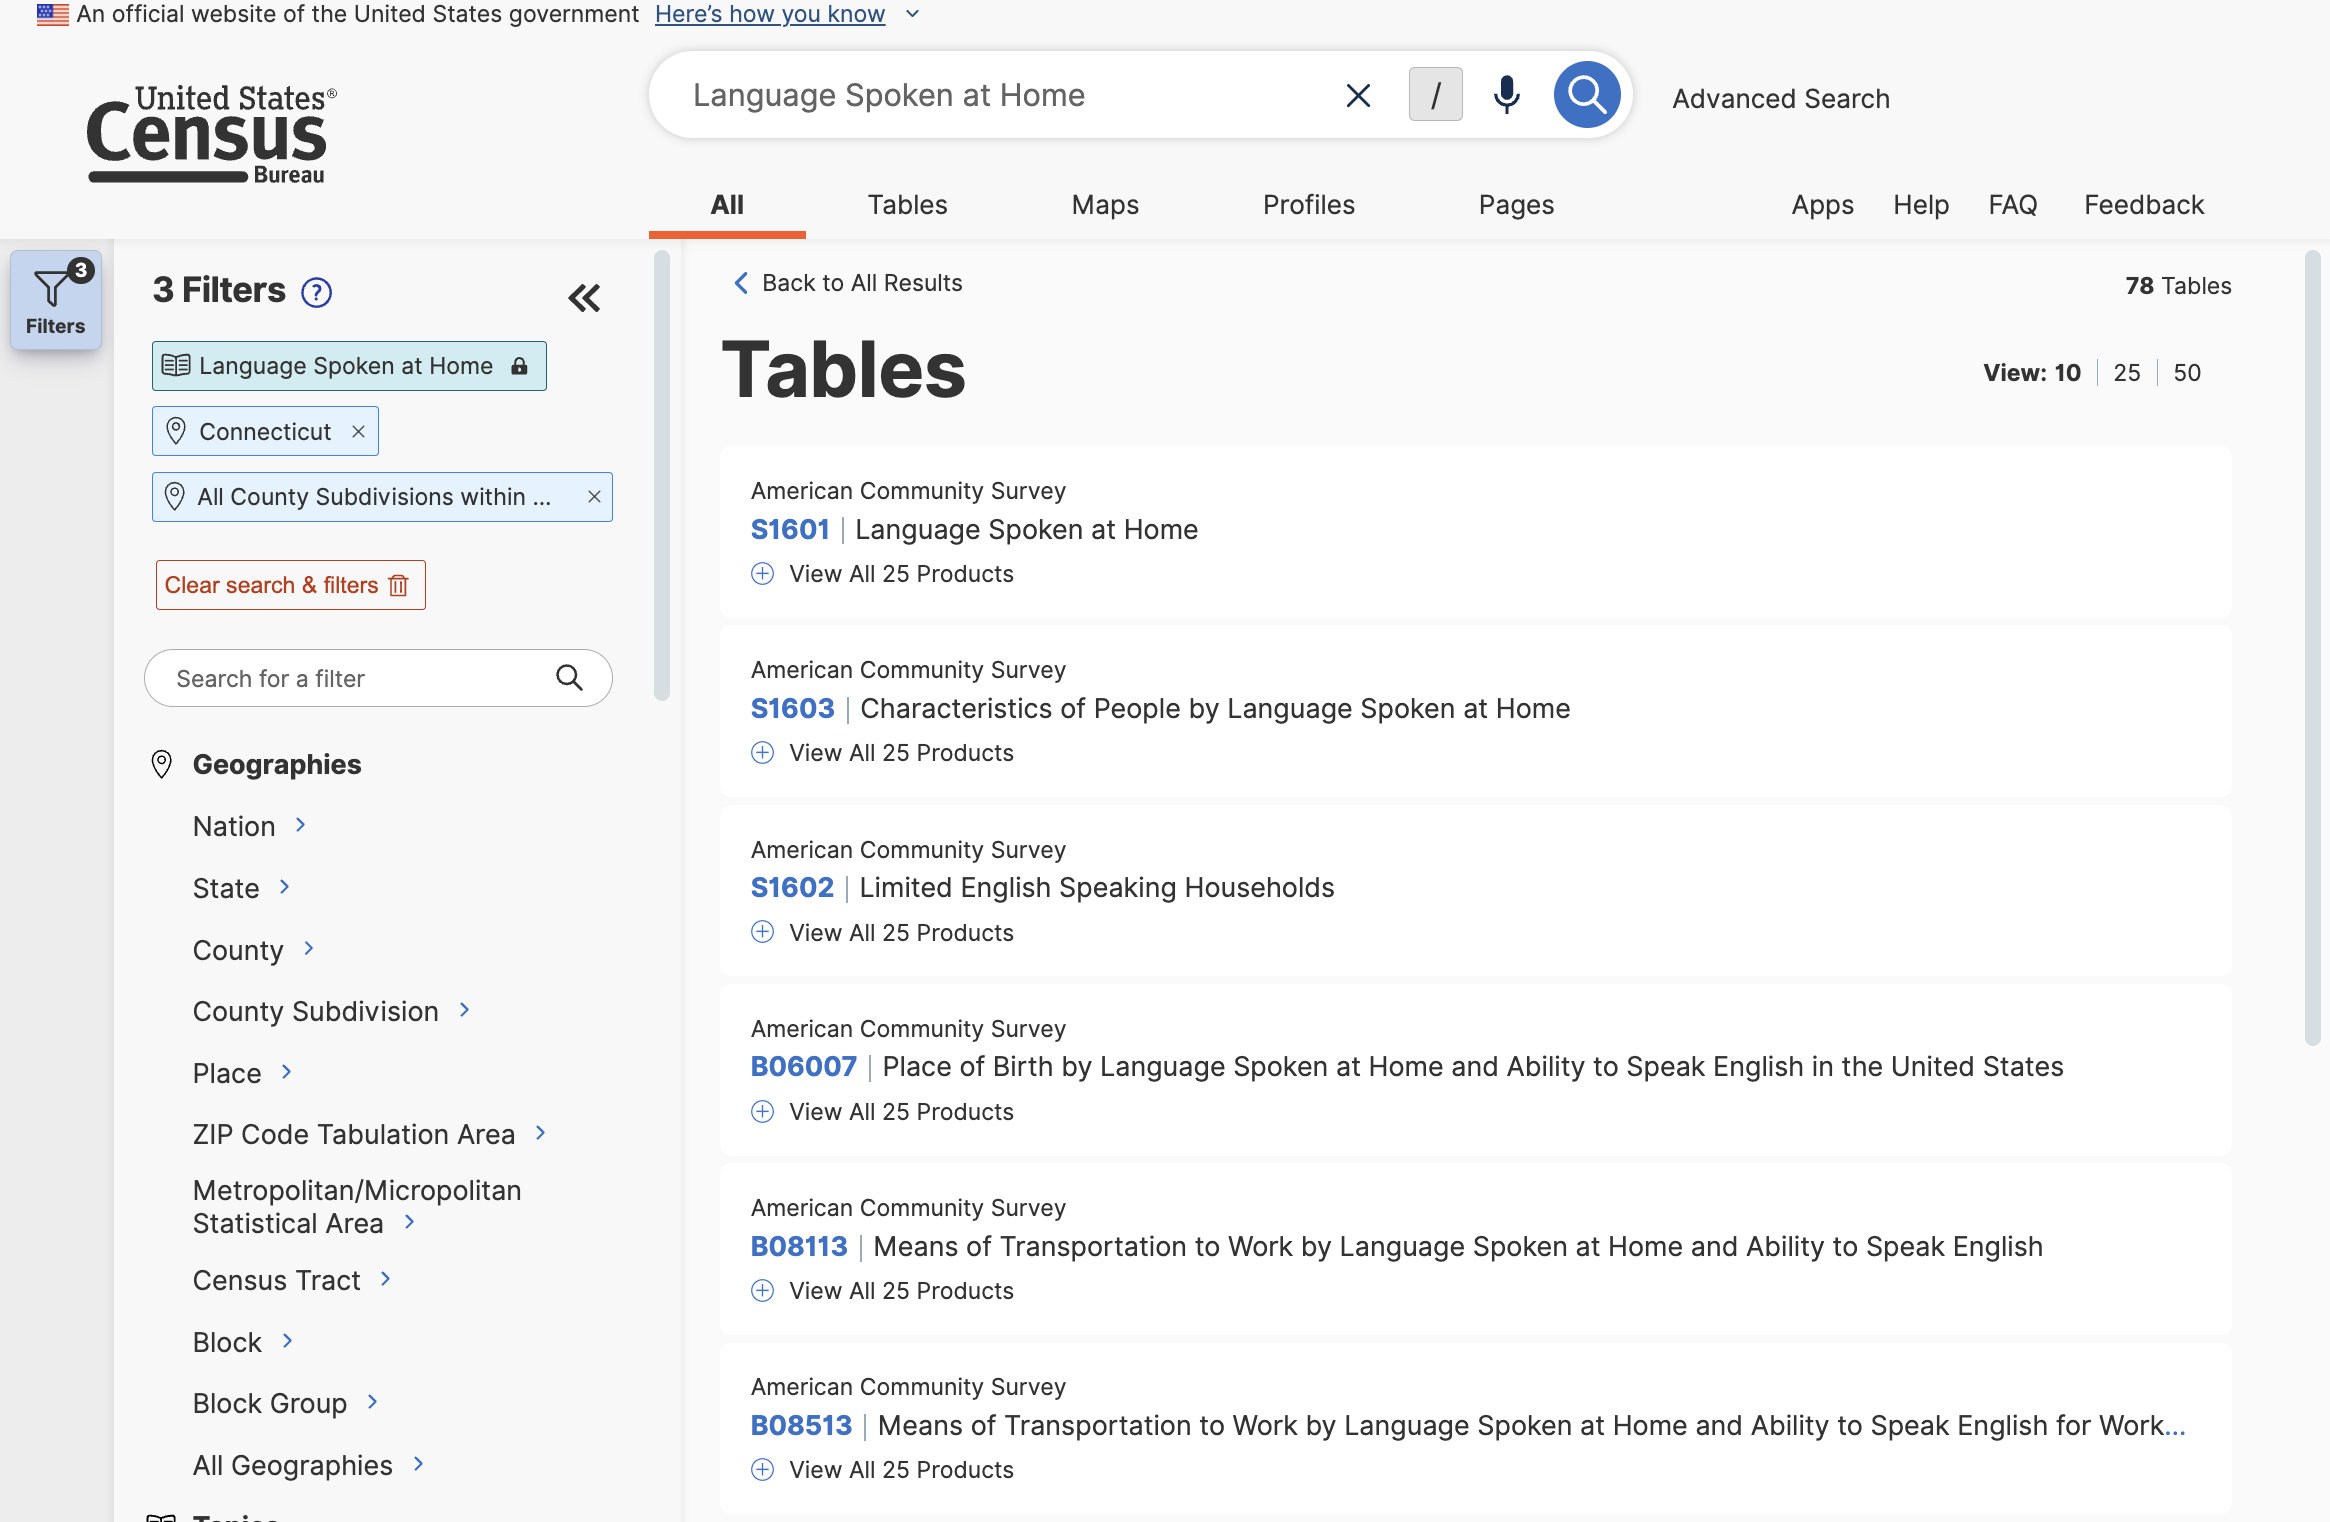Image resolution: width=2330 pixels, height=1522 pixels.
Task: Switch to the Maps tab
Action: click(1104, 204)
